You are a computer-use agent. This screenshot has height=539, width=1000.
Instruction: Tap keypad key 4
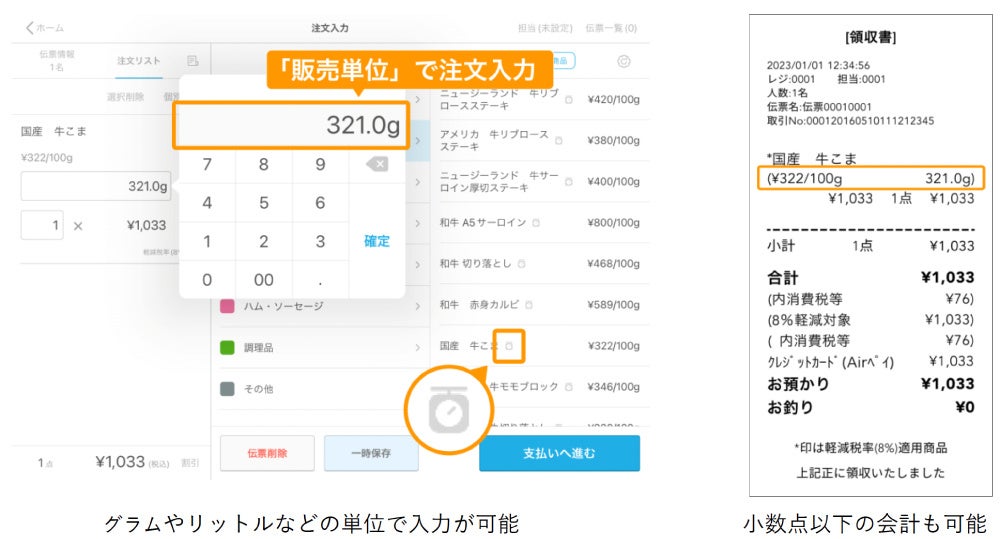point(207,203)
